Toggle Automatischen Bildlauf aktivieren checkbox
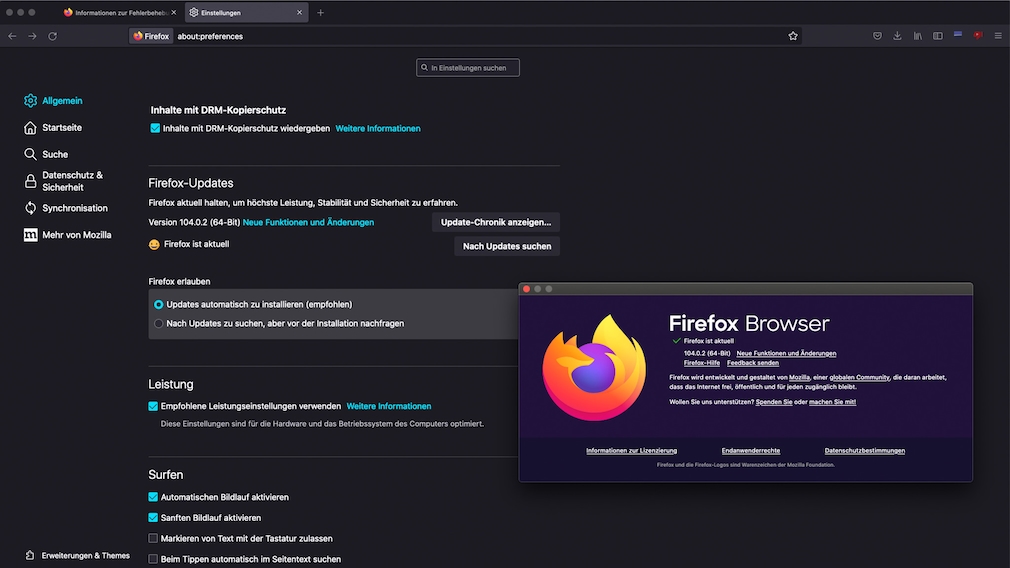This screenshot has height=568, width=1010. click(153, 497)
